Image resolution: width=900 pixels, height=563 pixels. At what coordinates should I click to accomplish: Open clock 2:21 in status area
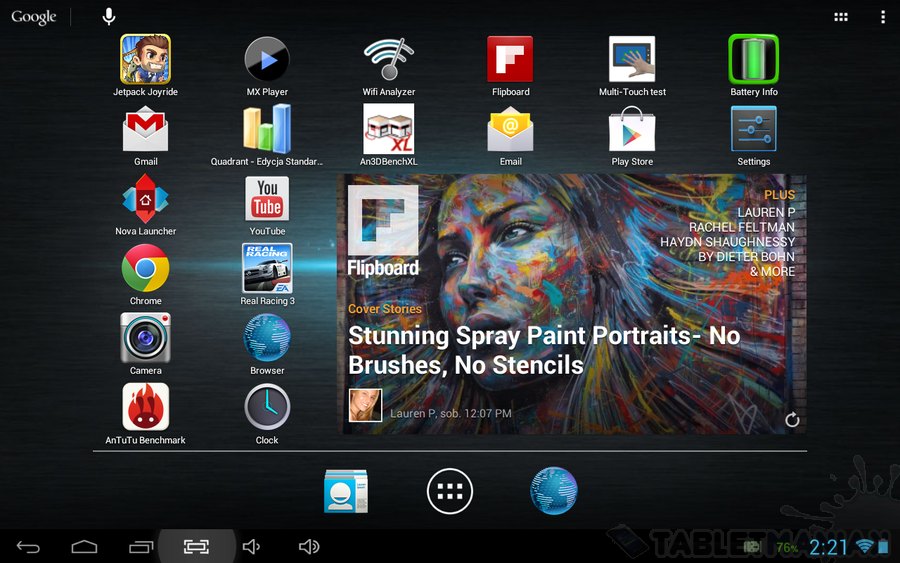click(828, 548)
